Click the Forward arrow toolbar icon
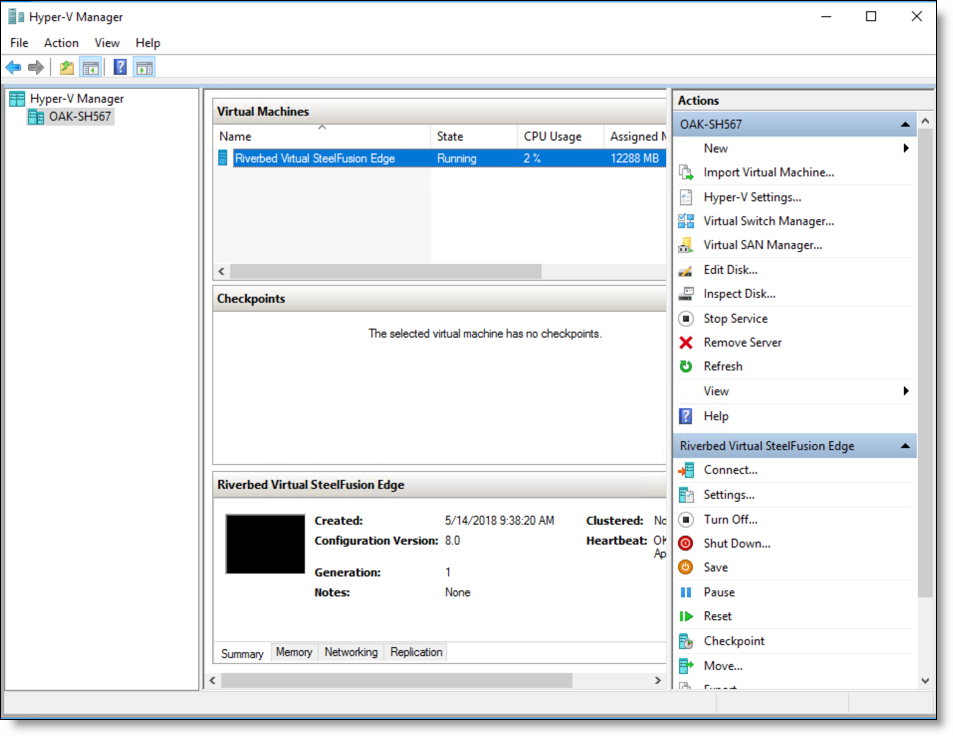953x736 pixels. click(x=36, y=67)
